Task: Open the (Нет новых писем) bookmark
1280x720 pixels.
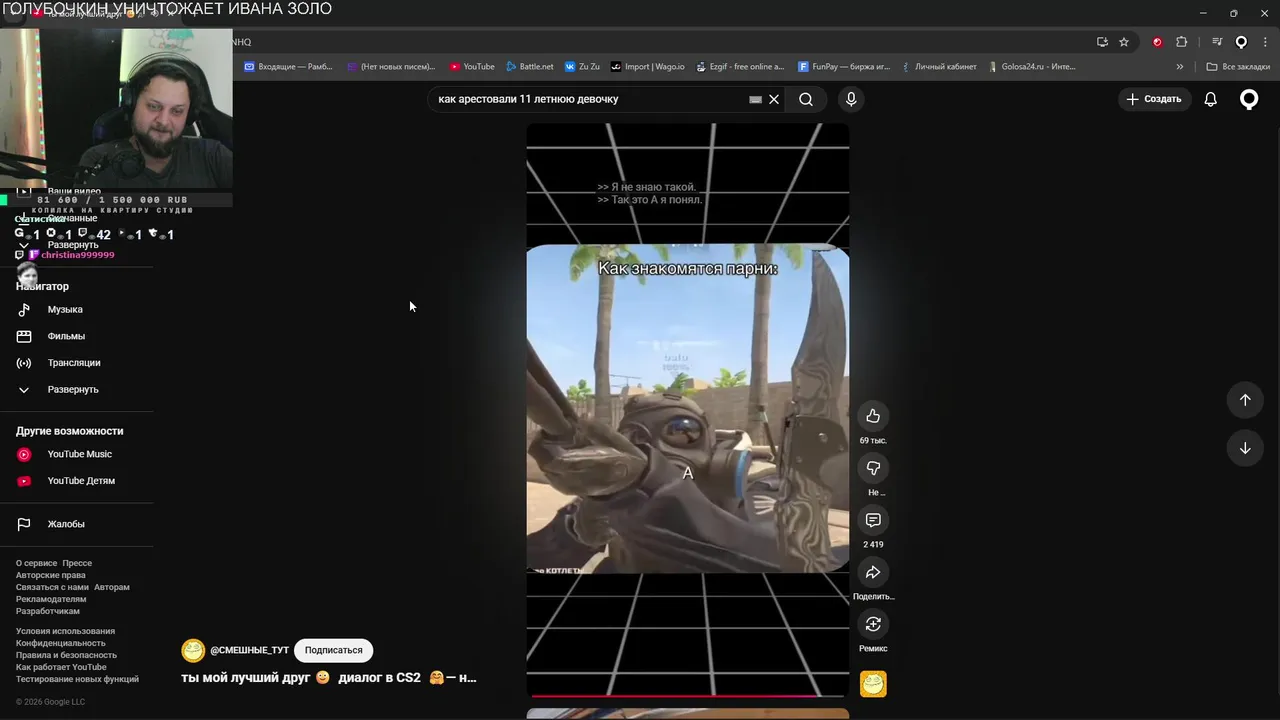Action: pyautogui.click(x=391, y=67)
